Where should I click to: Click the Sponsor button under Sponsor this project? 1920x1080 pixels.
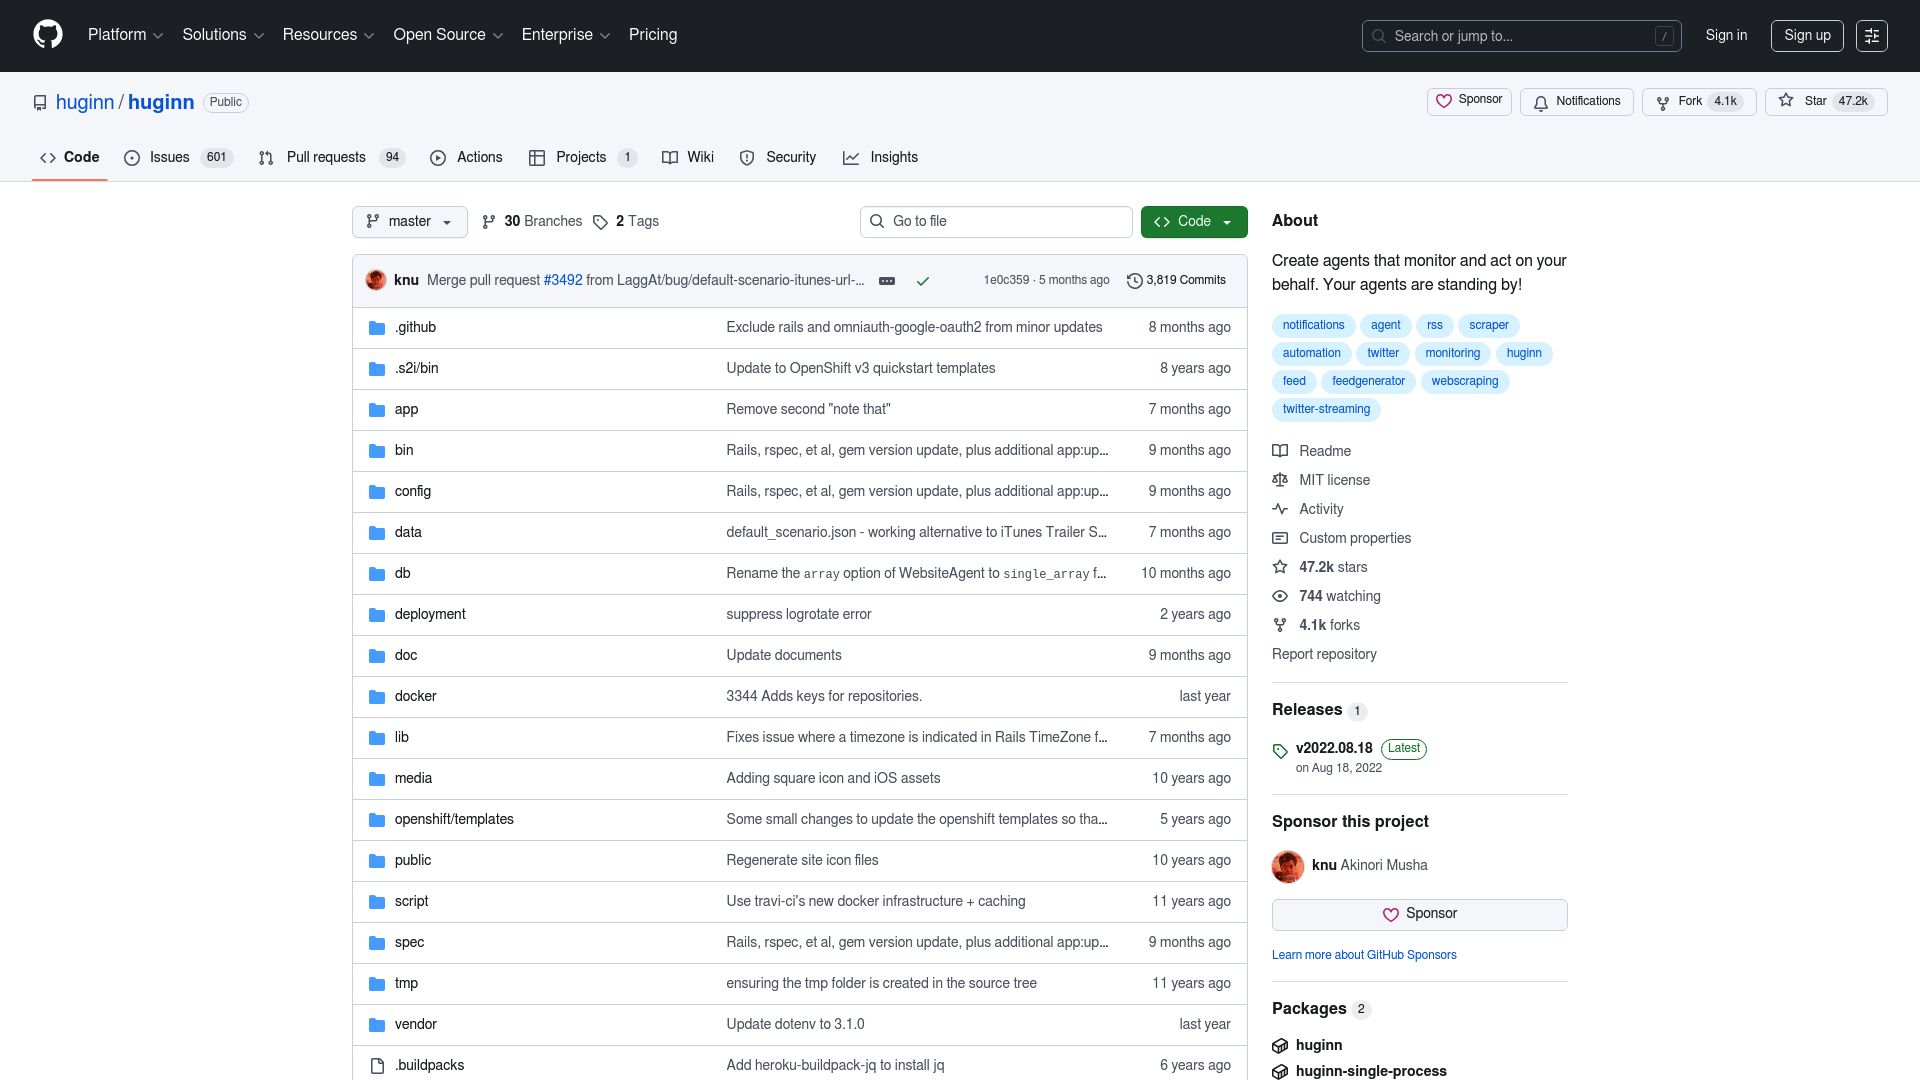pos(1419,915)
